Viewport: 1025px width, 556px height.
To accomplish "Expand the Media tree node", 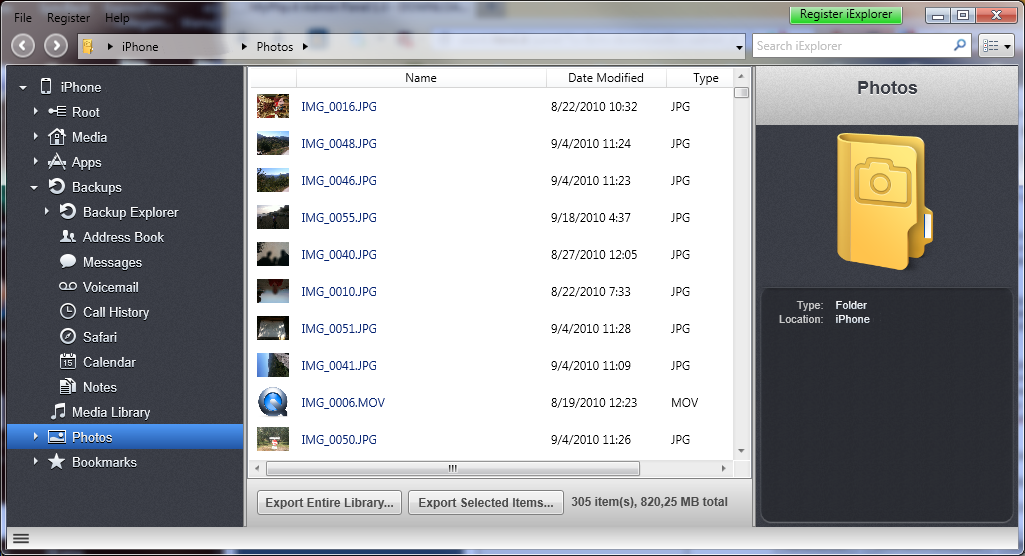I will (35, 137).
